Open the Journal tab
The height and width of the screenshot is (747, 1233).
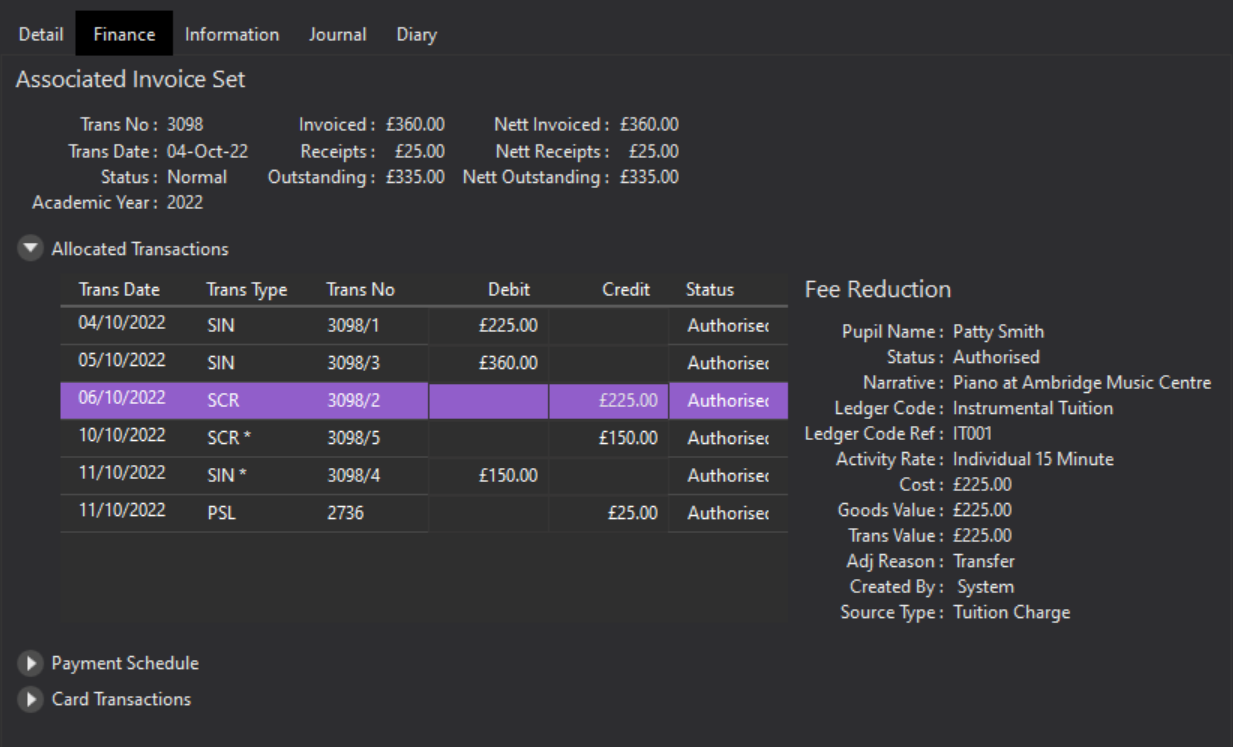[337, 34]
